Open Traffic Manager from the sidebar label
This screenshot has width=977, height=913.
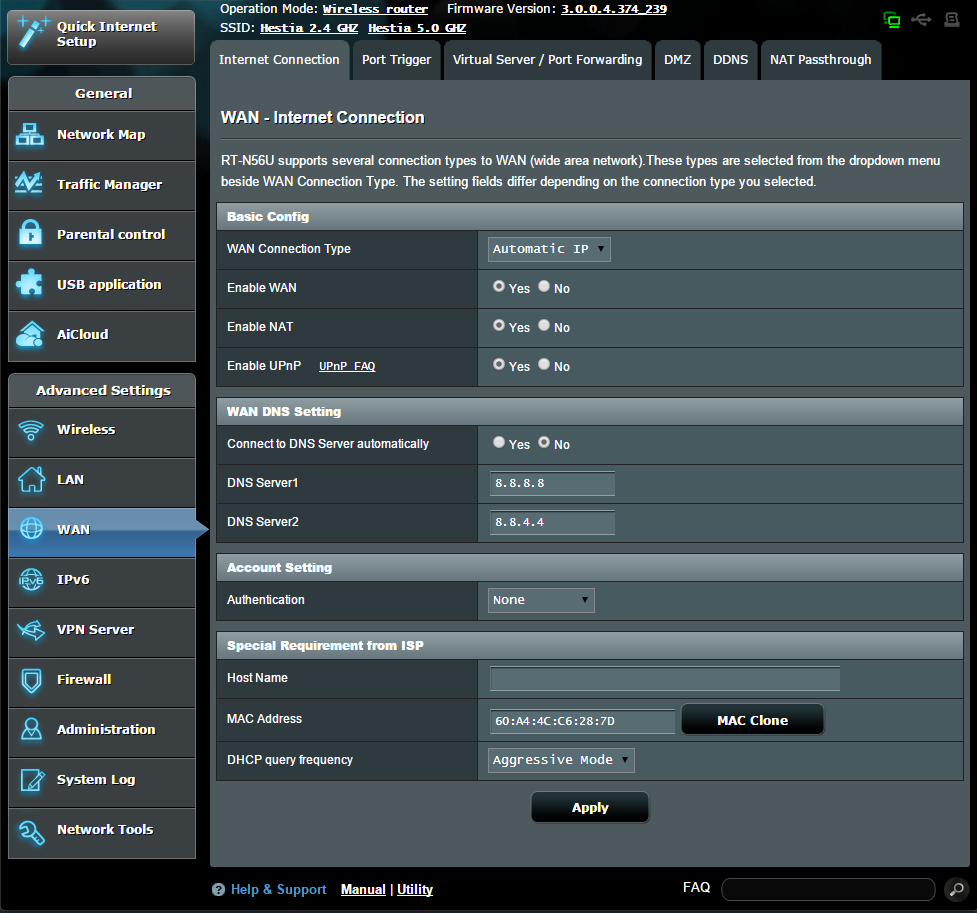(110, 184)
